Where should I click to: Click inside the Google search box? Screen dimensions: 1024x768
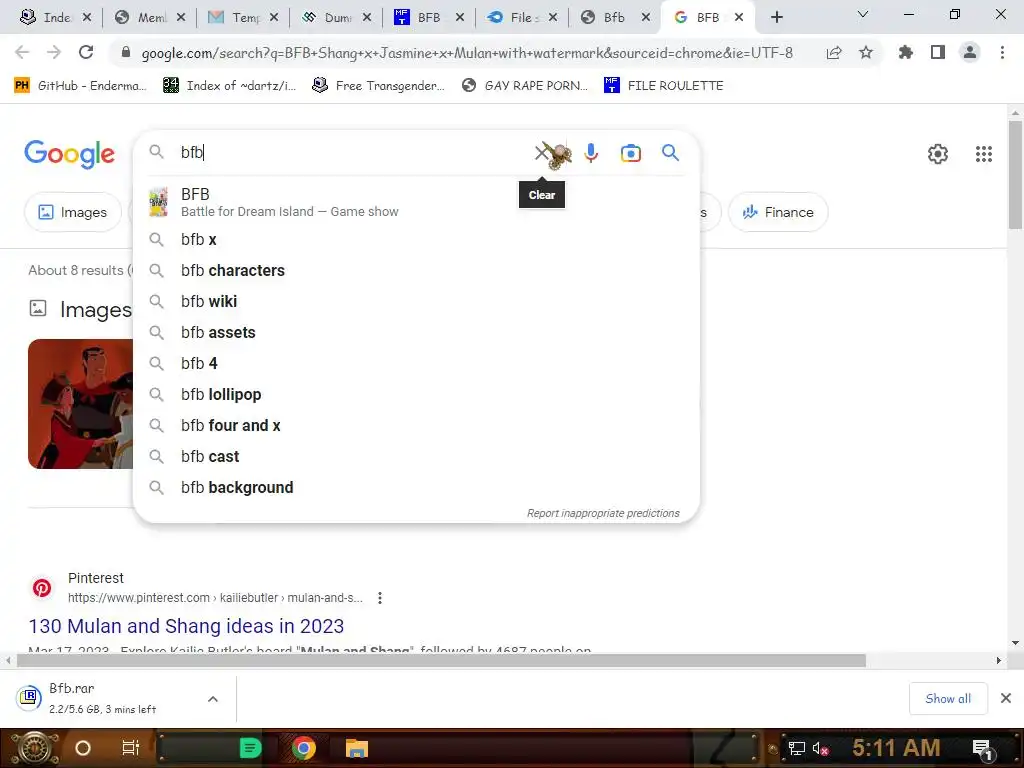pos(353,153)
